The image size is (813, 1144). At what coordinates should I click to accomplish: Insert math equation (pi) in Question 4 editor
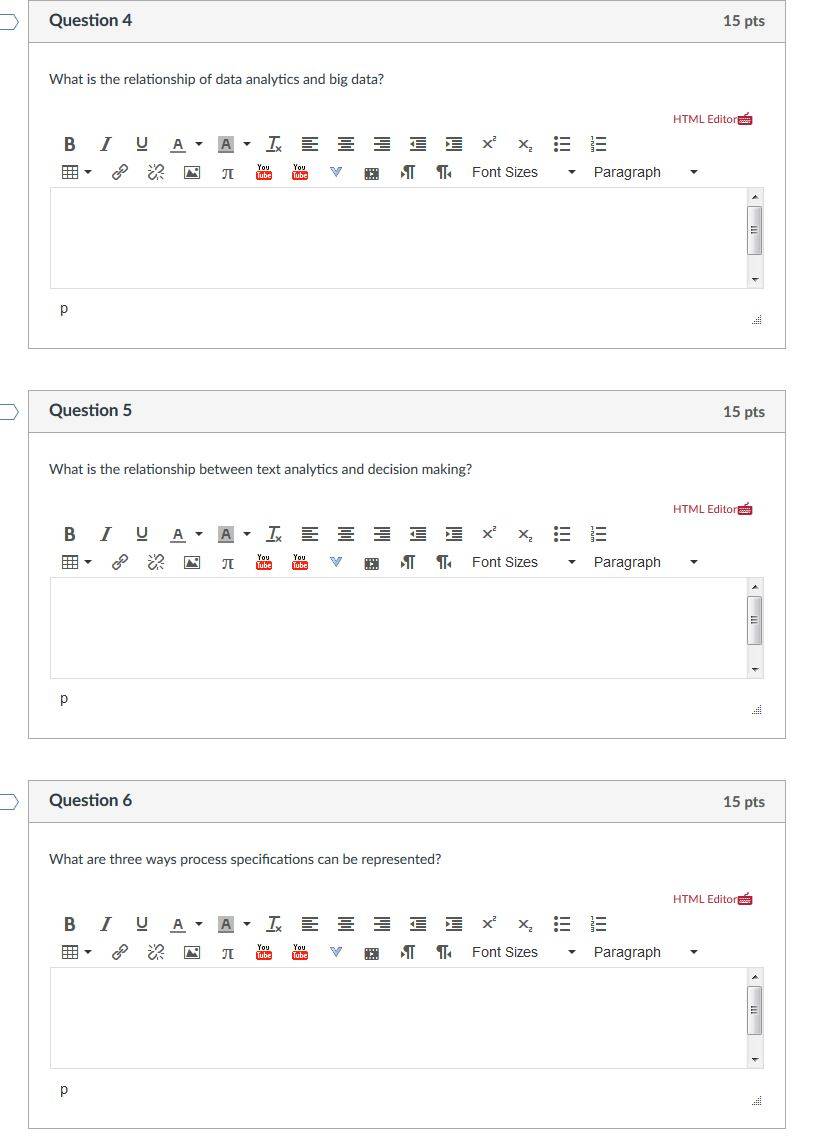(x=228, y=173)
